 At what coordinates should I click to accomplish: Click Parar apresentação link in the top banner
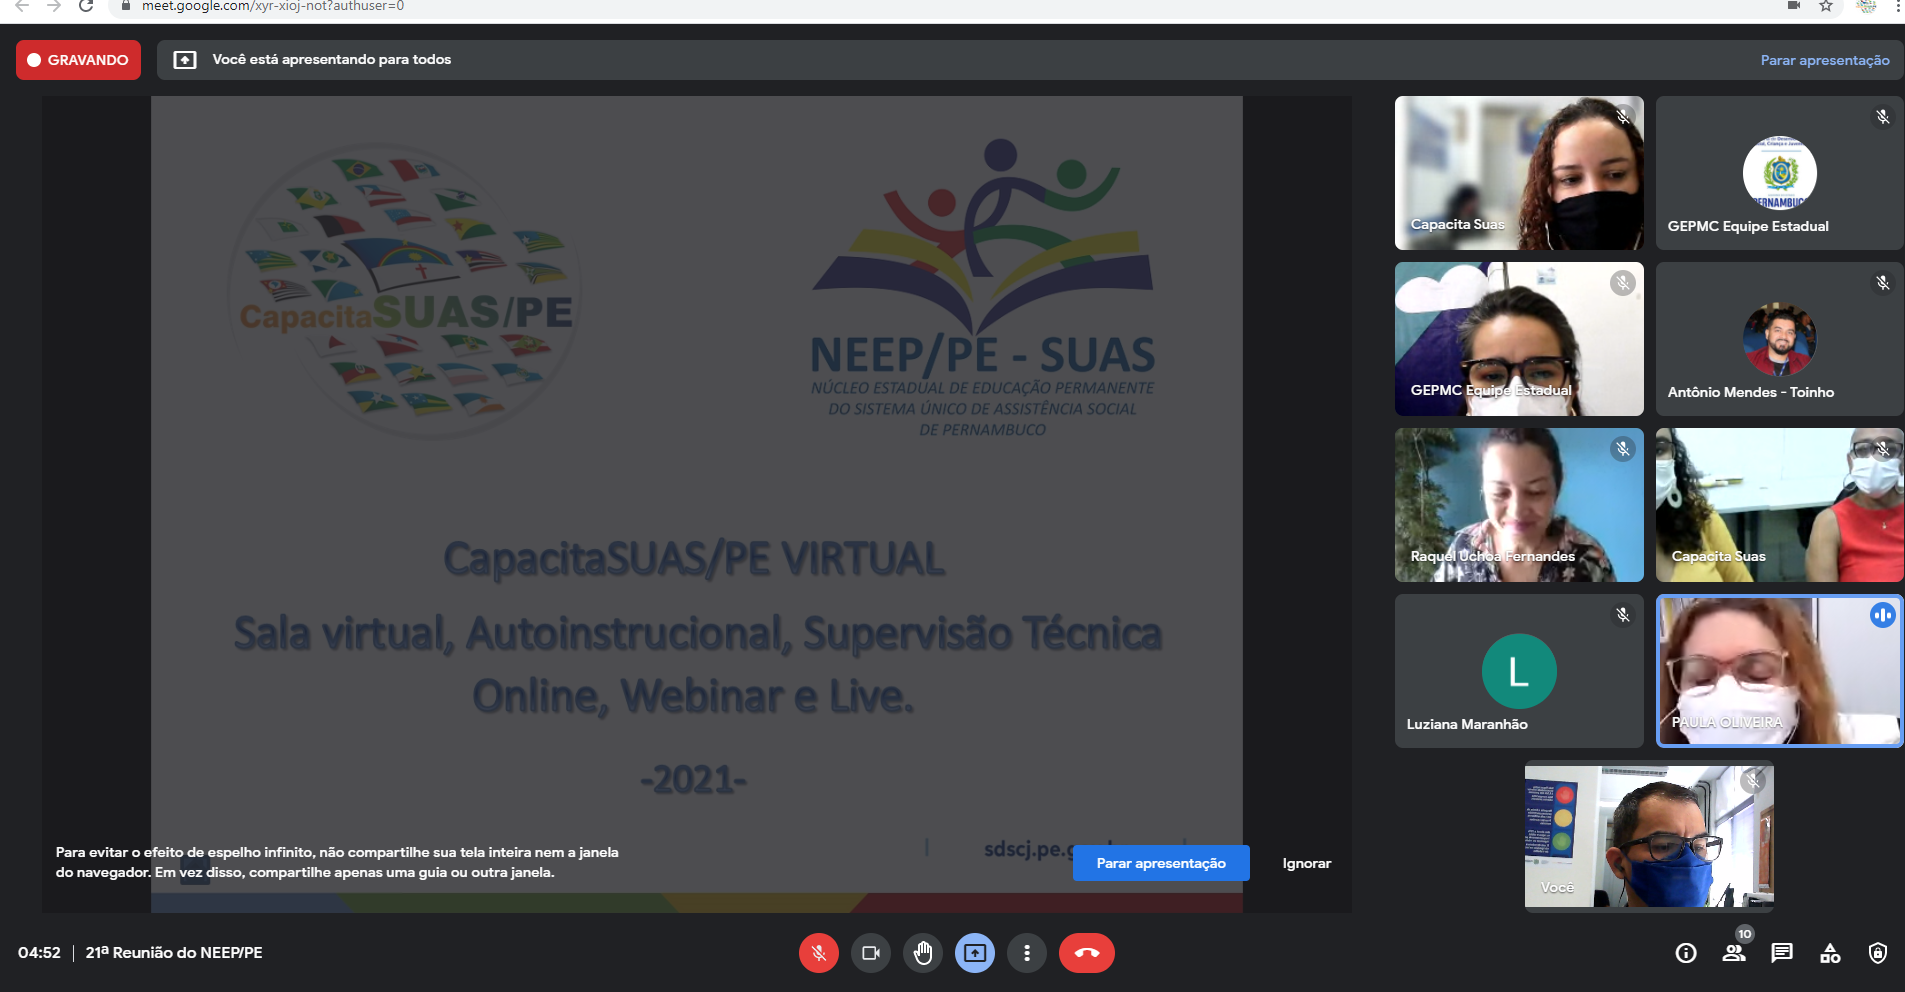point(1824,60)
